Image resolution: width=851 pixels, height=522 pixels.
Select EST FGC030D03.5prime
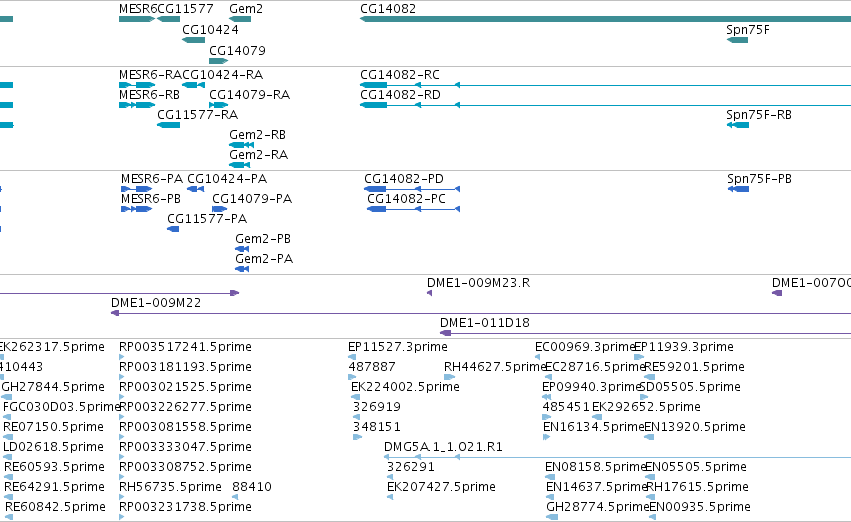(x=61, y=407)
